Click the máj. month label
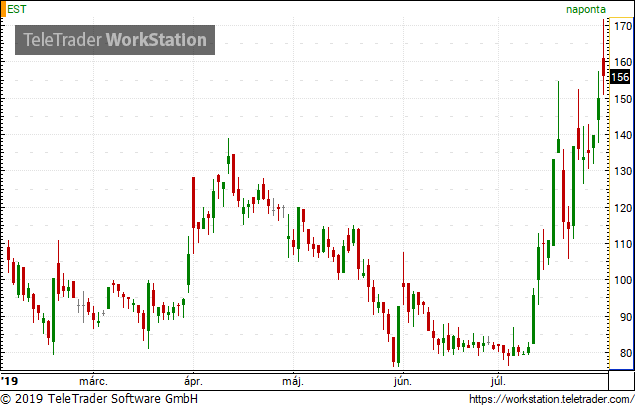Viewport: 635px width, 408px height. tap(293, 382)
